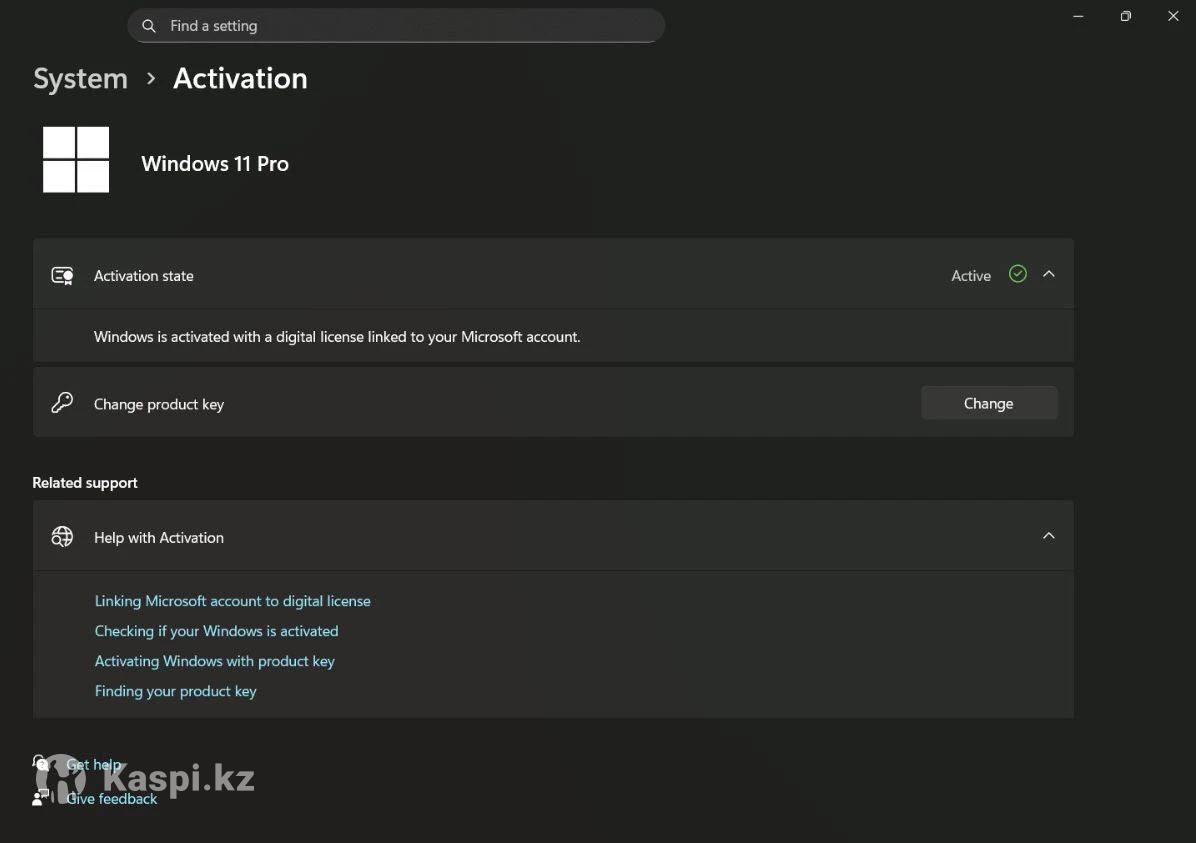The height and width of the screenshot is (843, 1196).
Task: Click the Activation state row label
Action: pyautogui.click(x=144, y=276)
